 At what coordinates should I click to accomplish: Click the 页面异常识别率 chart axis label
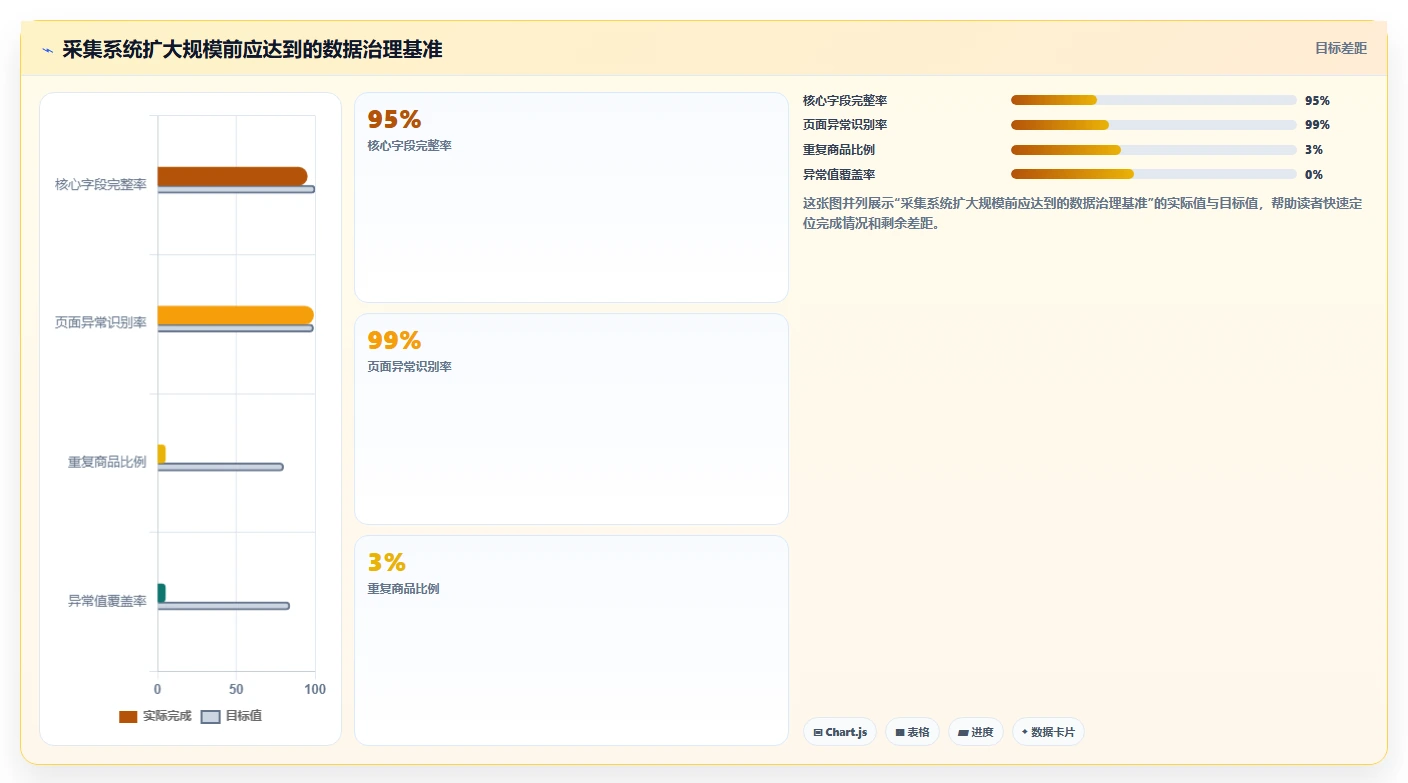point(101,323)
